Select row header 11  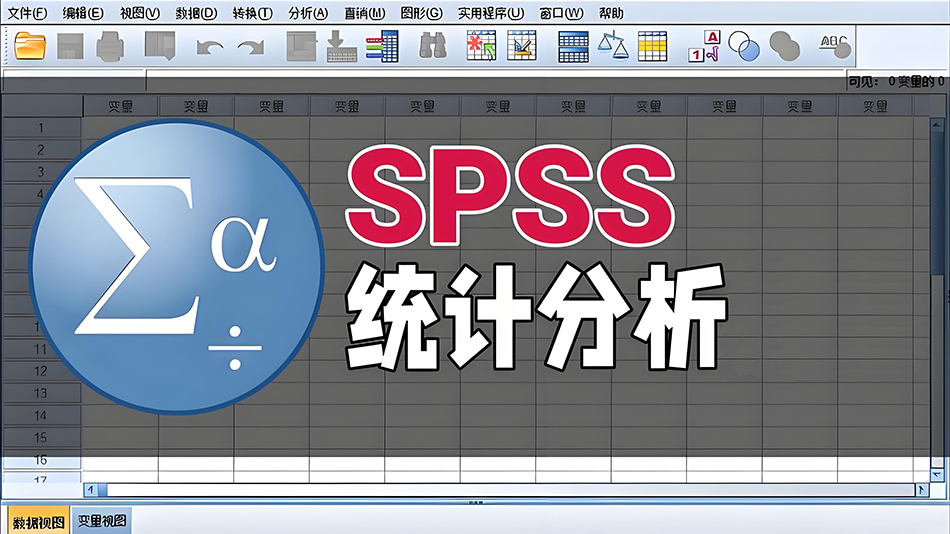pos(41,349)
